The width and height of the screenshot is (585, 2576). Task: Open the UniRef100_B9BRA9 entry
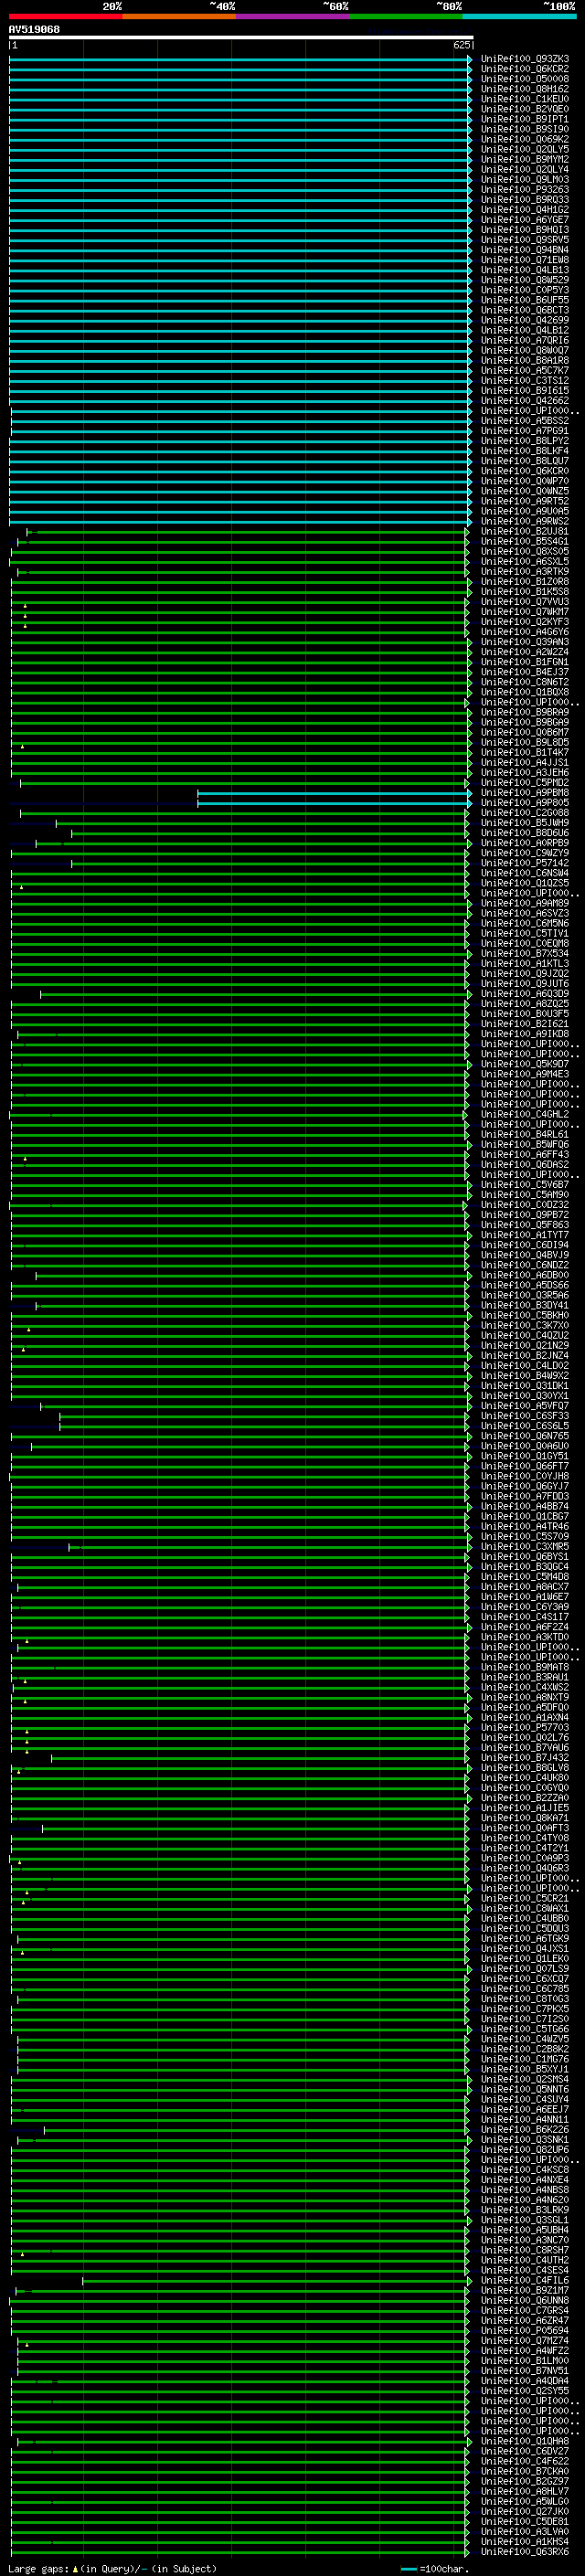525,712
